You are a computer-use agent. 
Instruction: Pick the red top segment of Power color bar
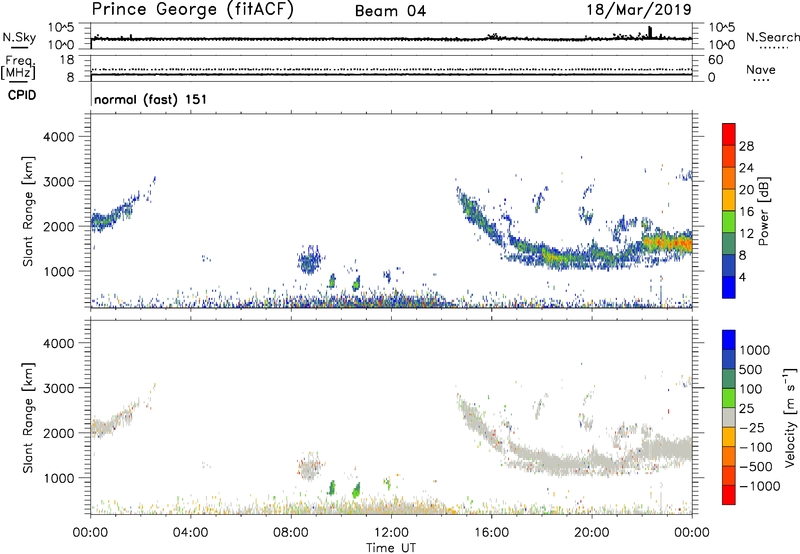pos(729,134)
